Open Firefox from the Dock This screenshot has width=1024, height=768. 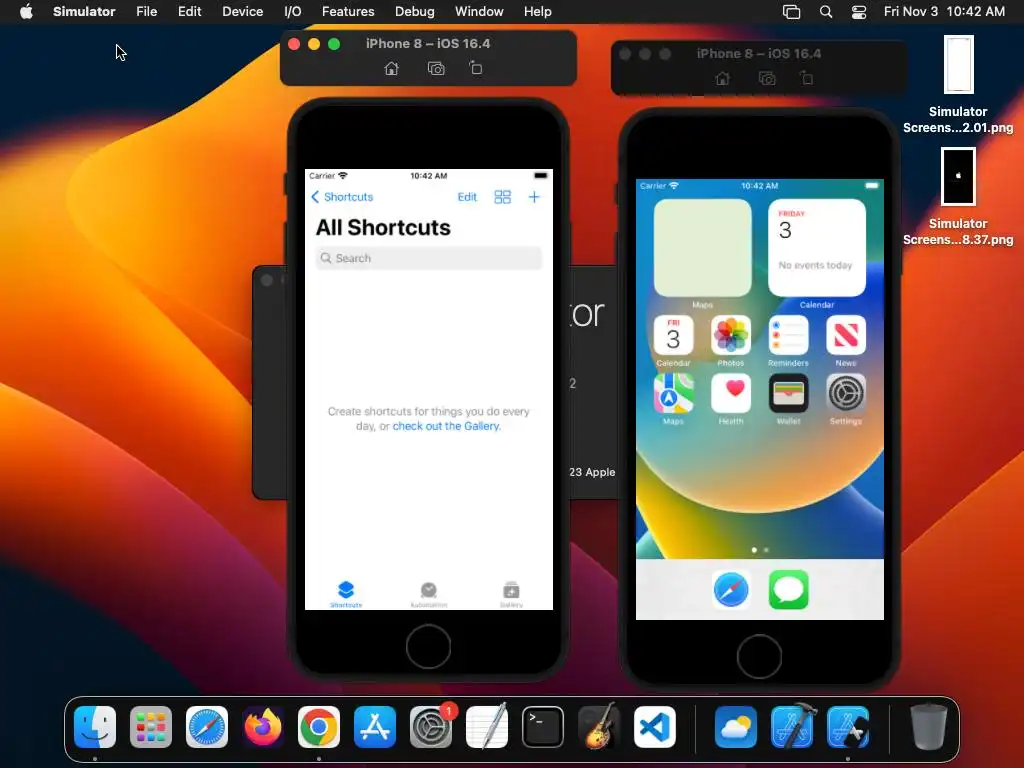coord(263,727)
